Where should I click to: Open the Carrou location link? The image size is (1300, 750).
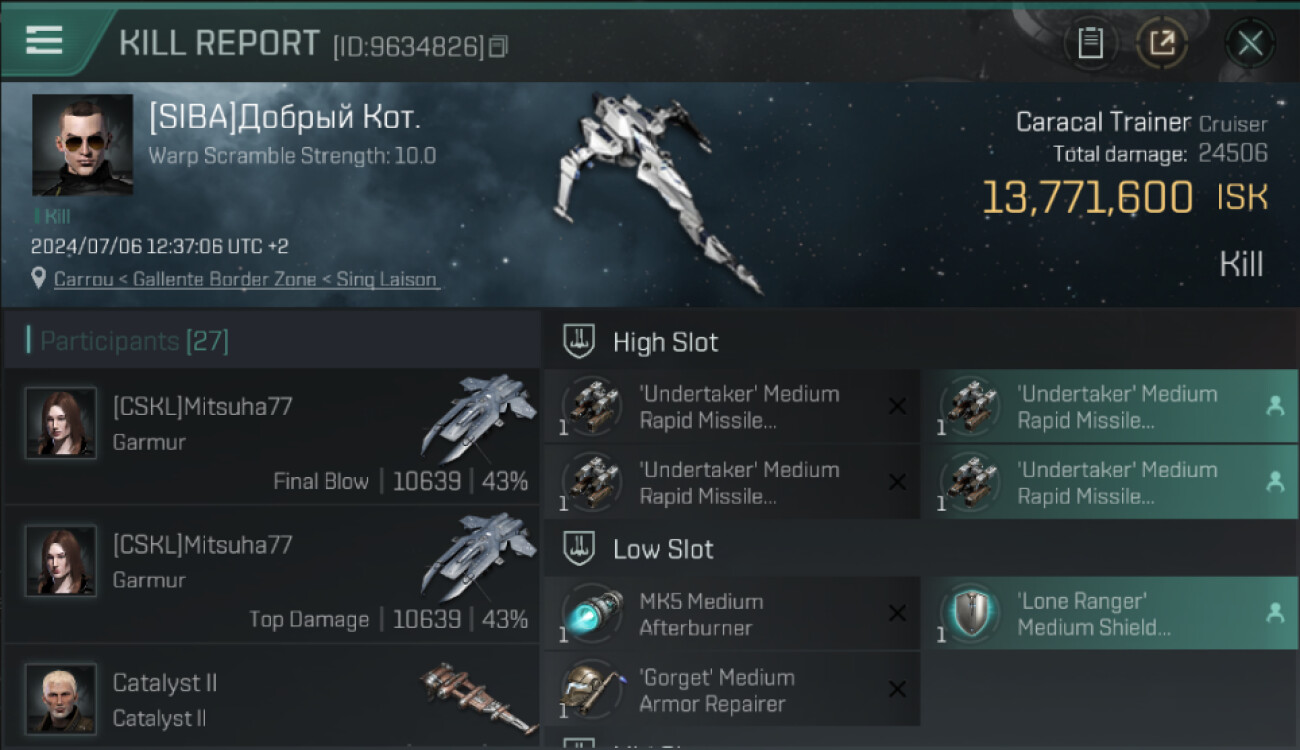(x=245, y=279)
